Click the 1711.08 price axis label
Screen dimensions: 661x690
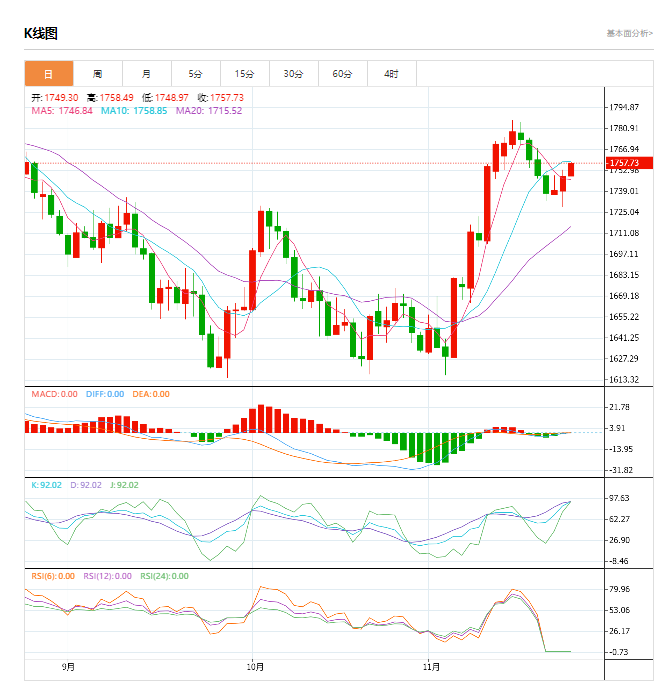coord(624,233)
